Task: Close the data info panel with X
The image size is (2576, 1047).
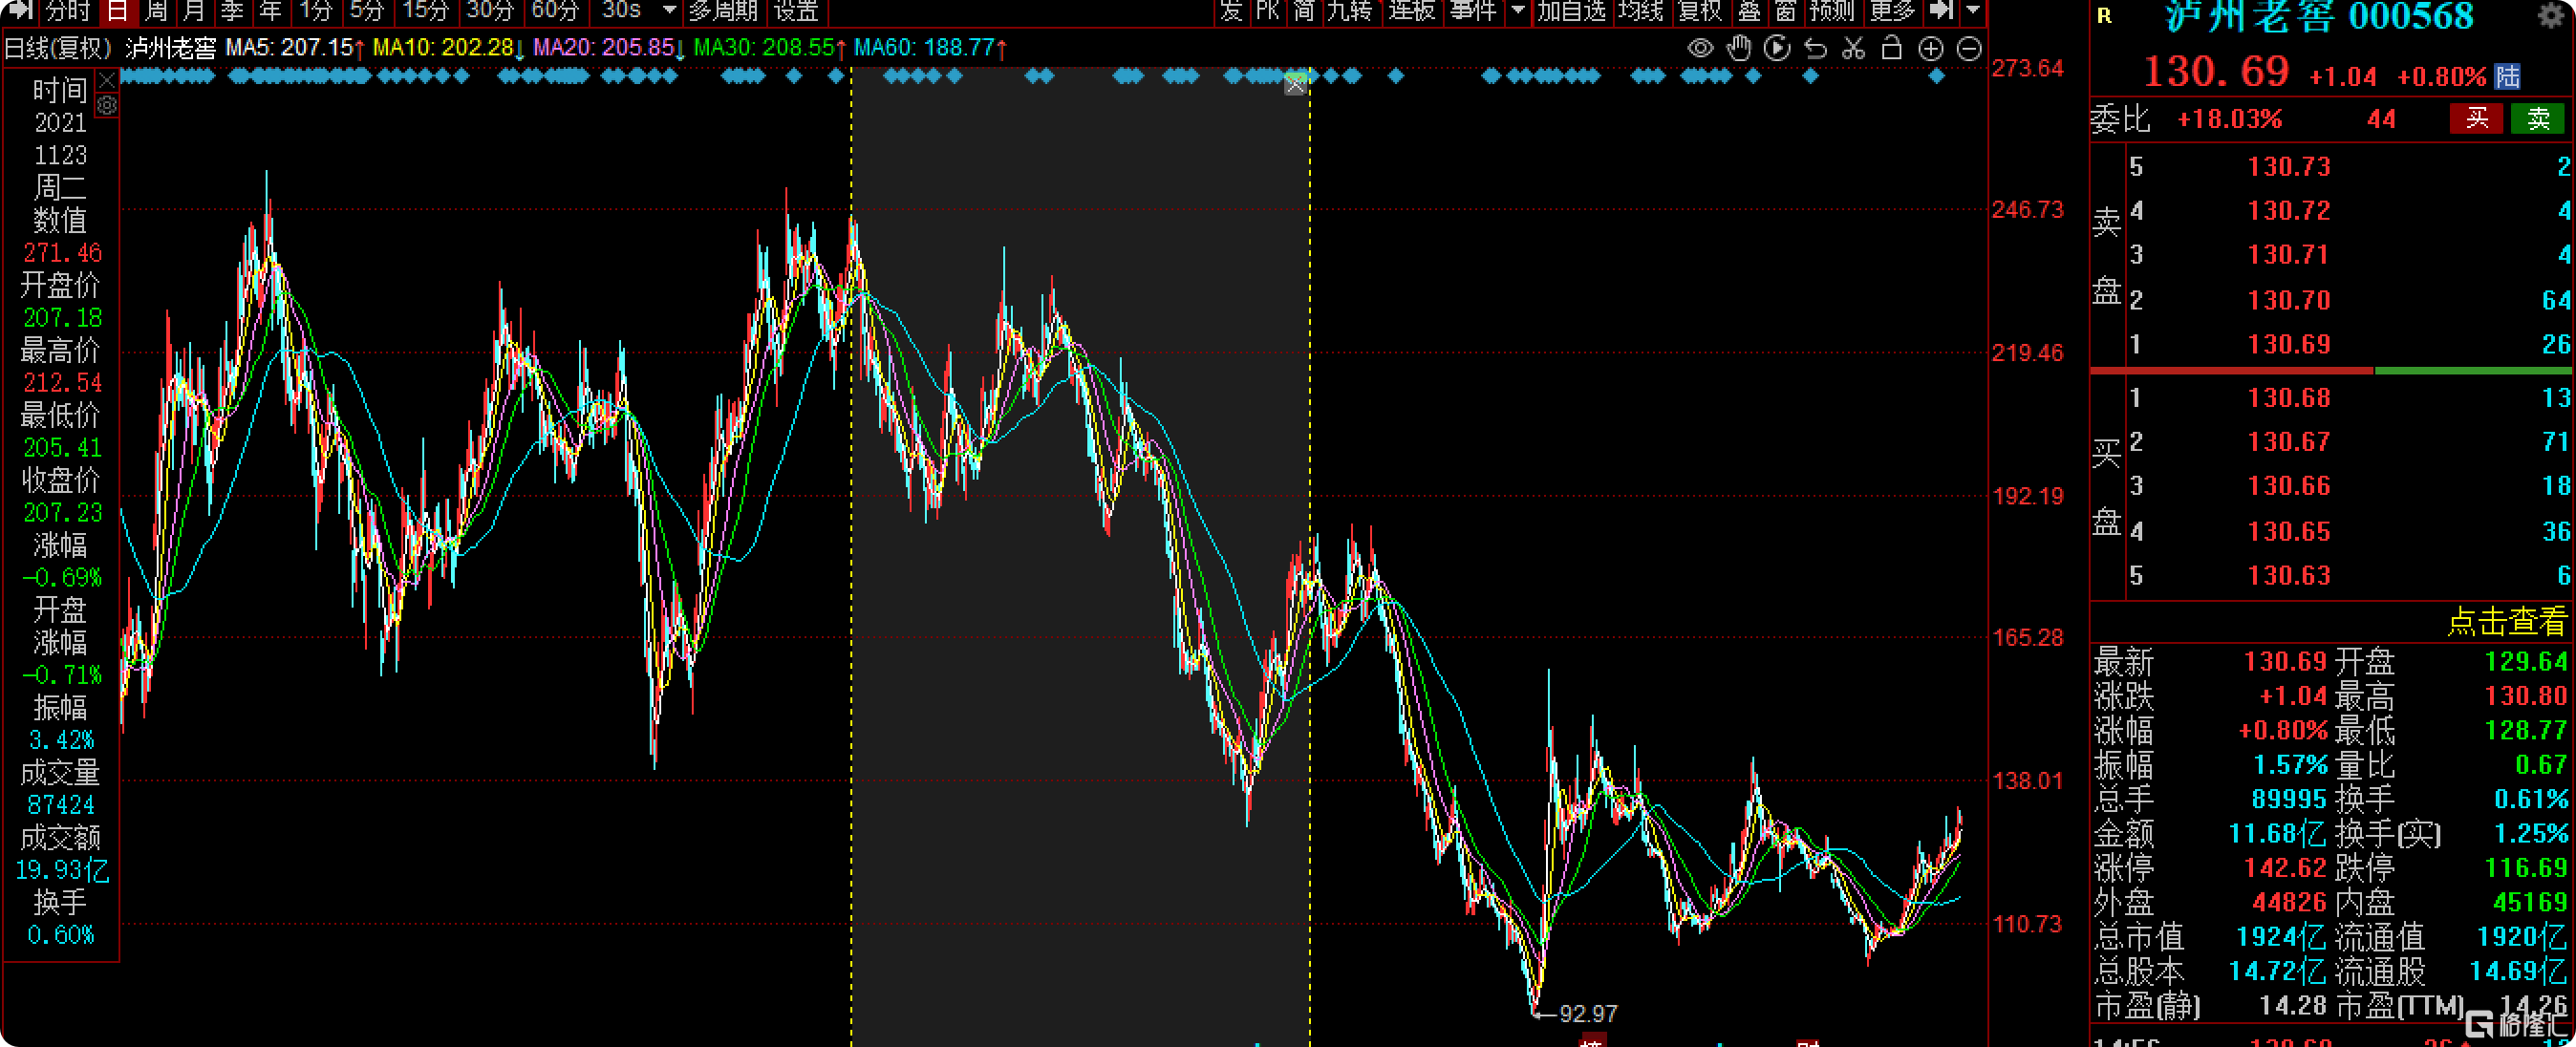Action: [x=107, y=79]
